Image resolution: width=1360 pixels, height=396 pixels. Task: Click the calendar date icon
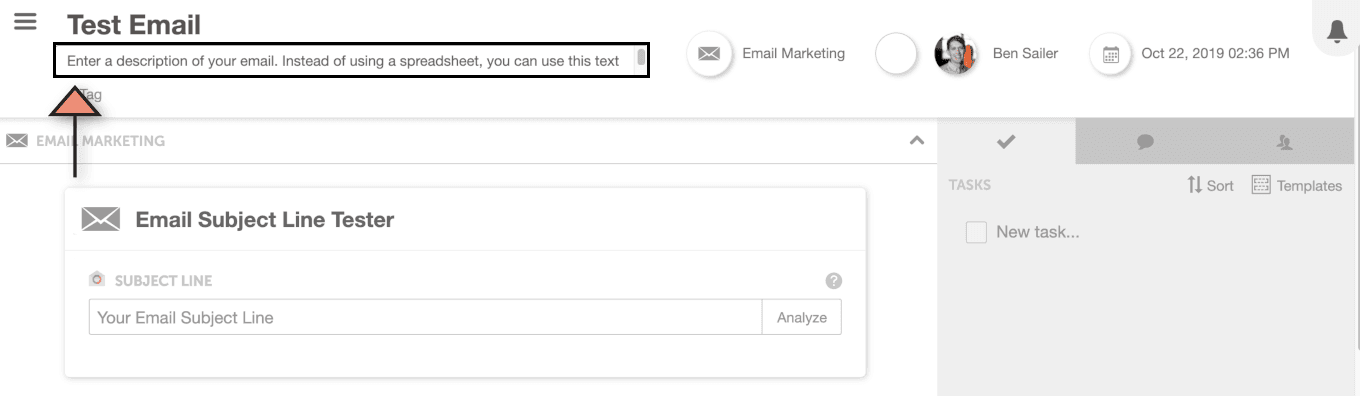point(1111,54)
